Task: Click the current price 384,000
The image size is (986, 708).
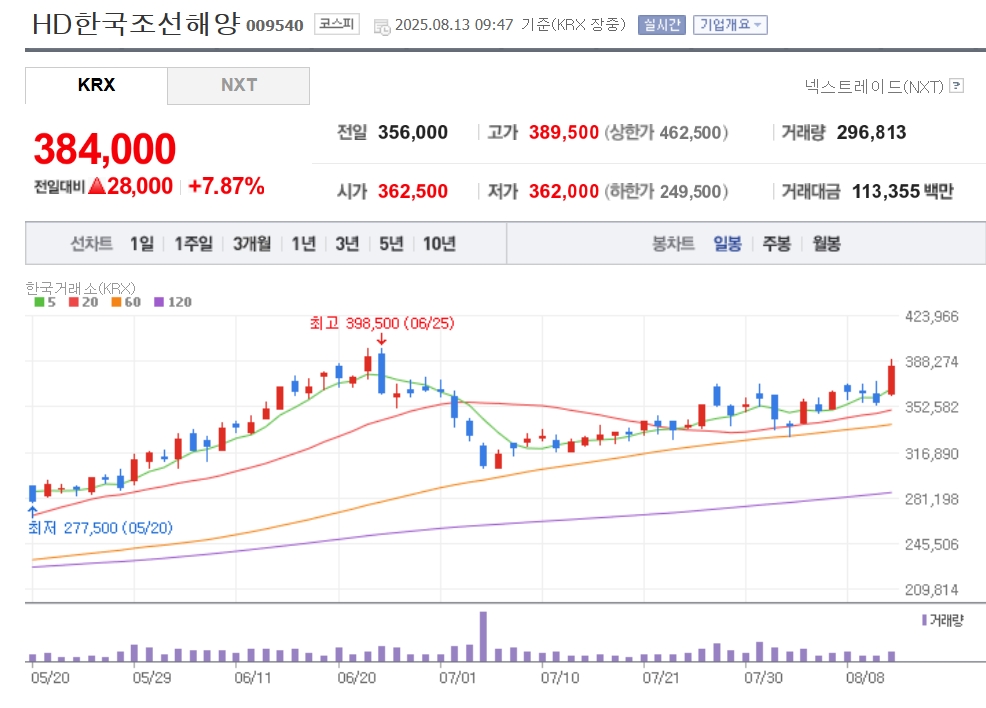Action: click(x=105, y=149)
